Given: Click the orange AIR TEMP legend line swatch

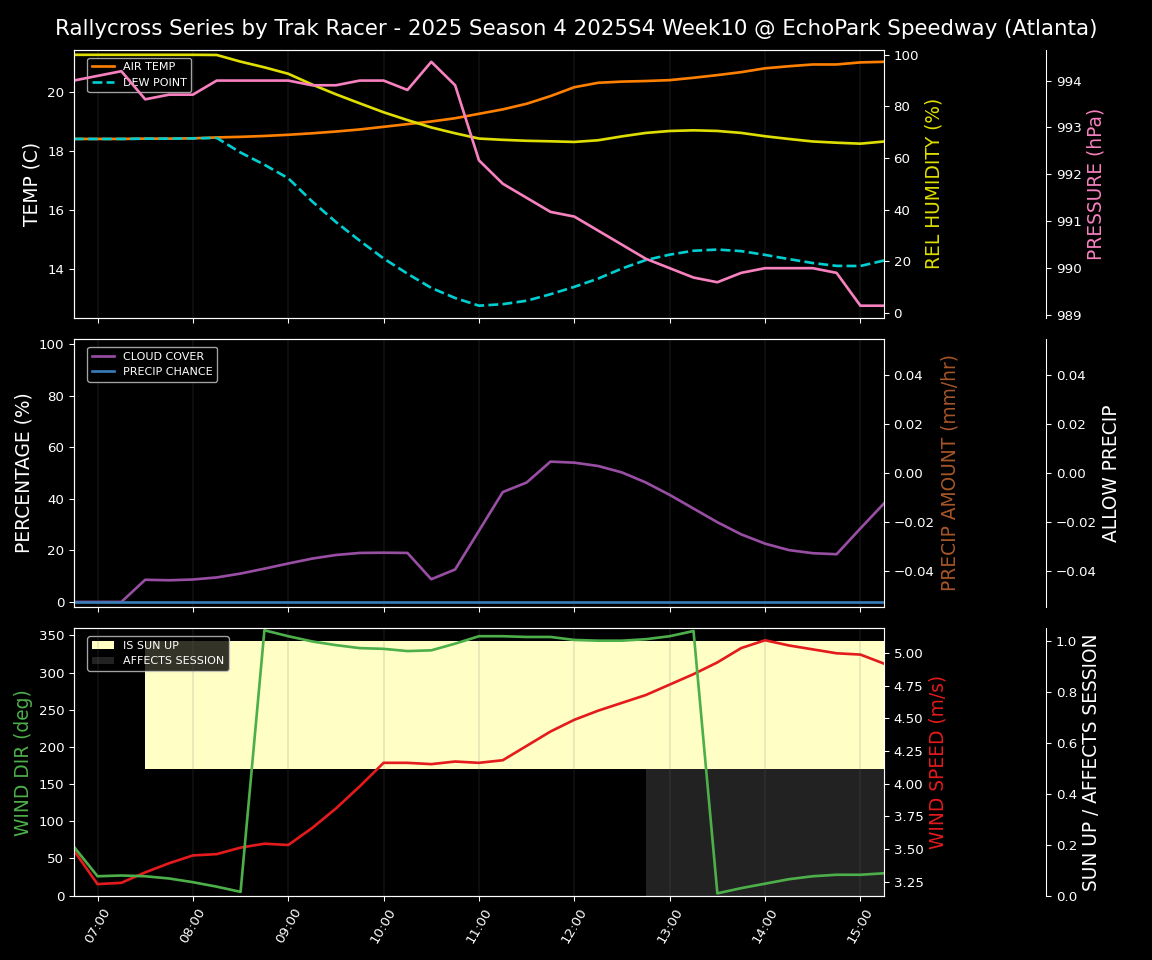Looking at the screenshot, I should pyautogui.click(x=104, y=67).
